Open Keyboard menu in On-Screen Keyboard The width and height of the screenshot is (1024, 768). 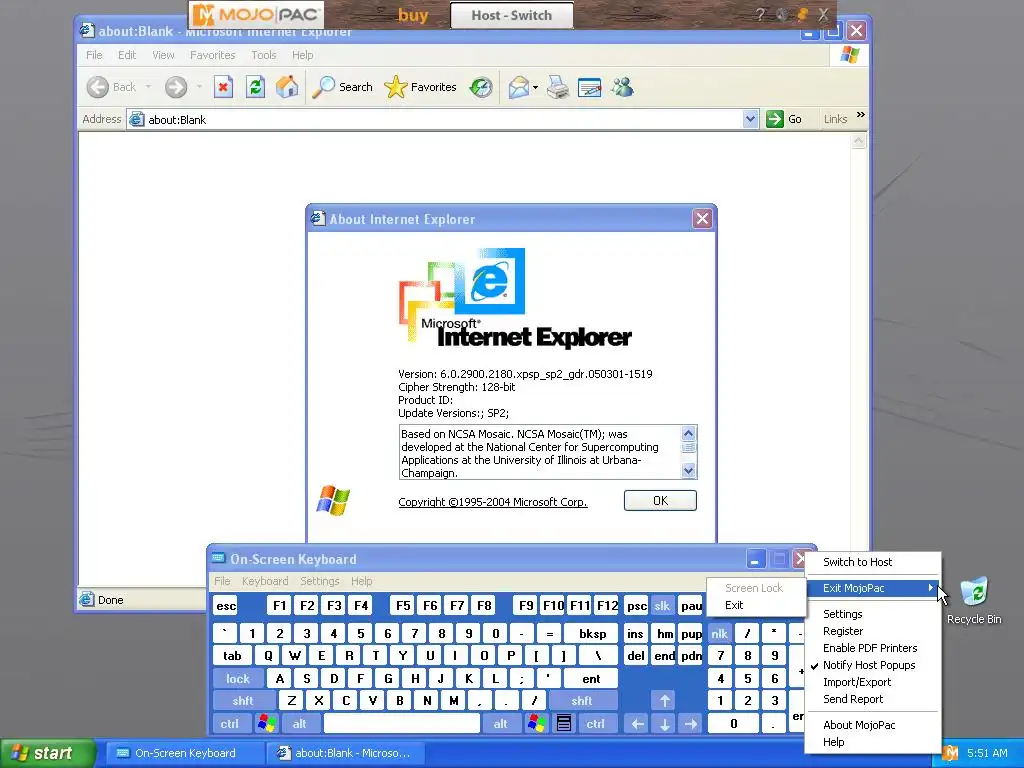coord(264,581)
